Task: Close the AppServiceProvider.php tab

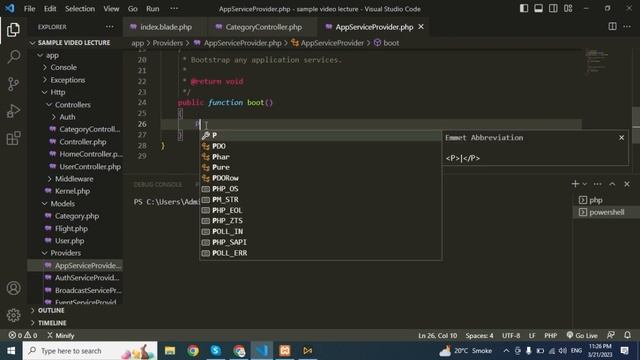Action: pyautogui.click(x=421, y=27)
